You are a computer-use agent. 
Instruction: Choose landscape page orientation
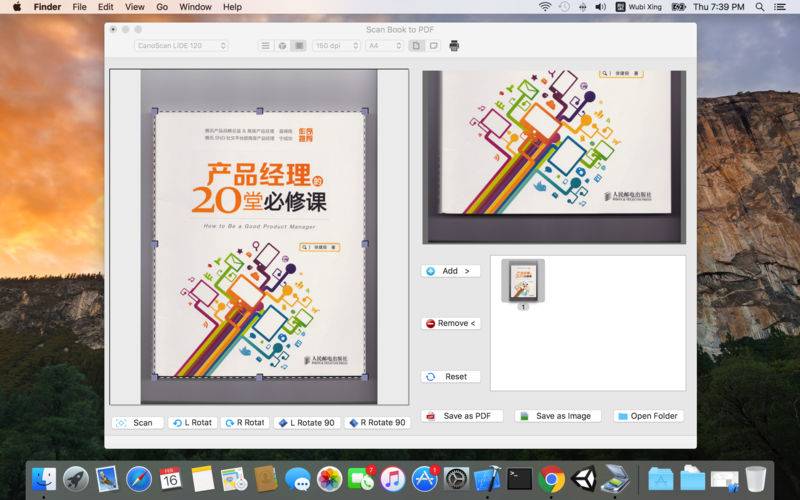pyautogui.click(x=433, y=46)
